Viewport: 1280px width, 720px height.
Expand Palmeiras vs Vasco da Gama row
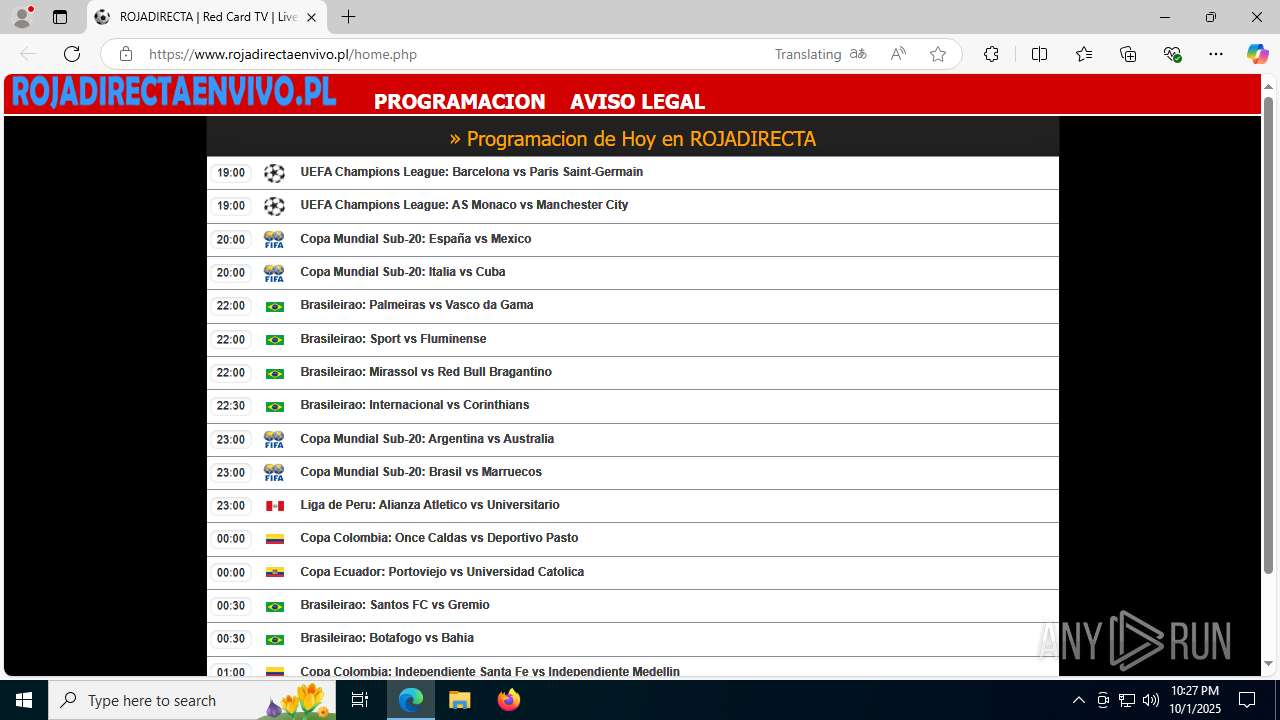[632, 306]
